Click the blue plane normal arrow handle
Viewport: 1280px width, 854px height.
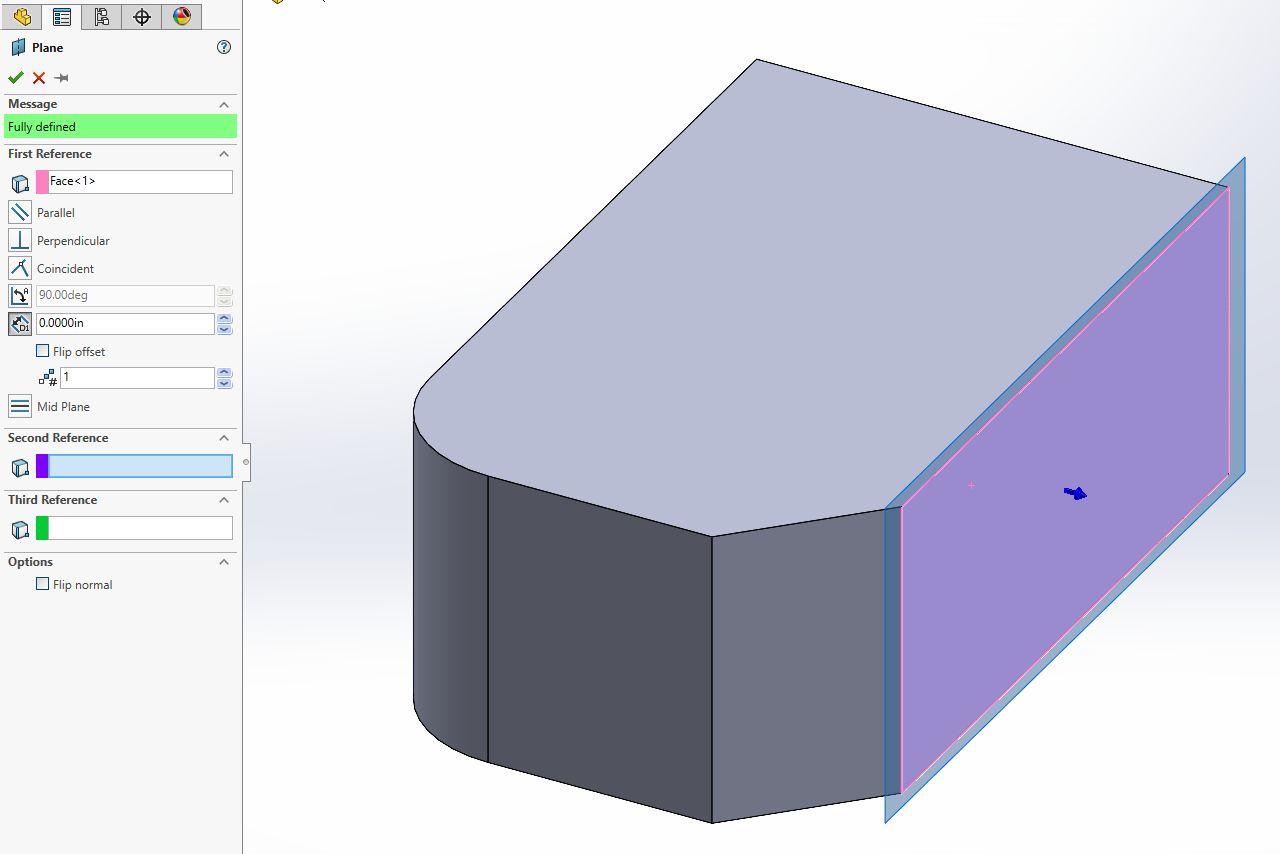pos(1075,493)
